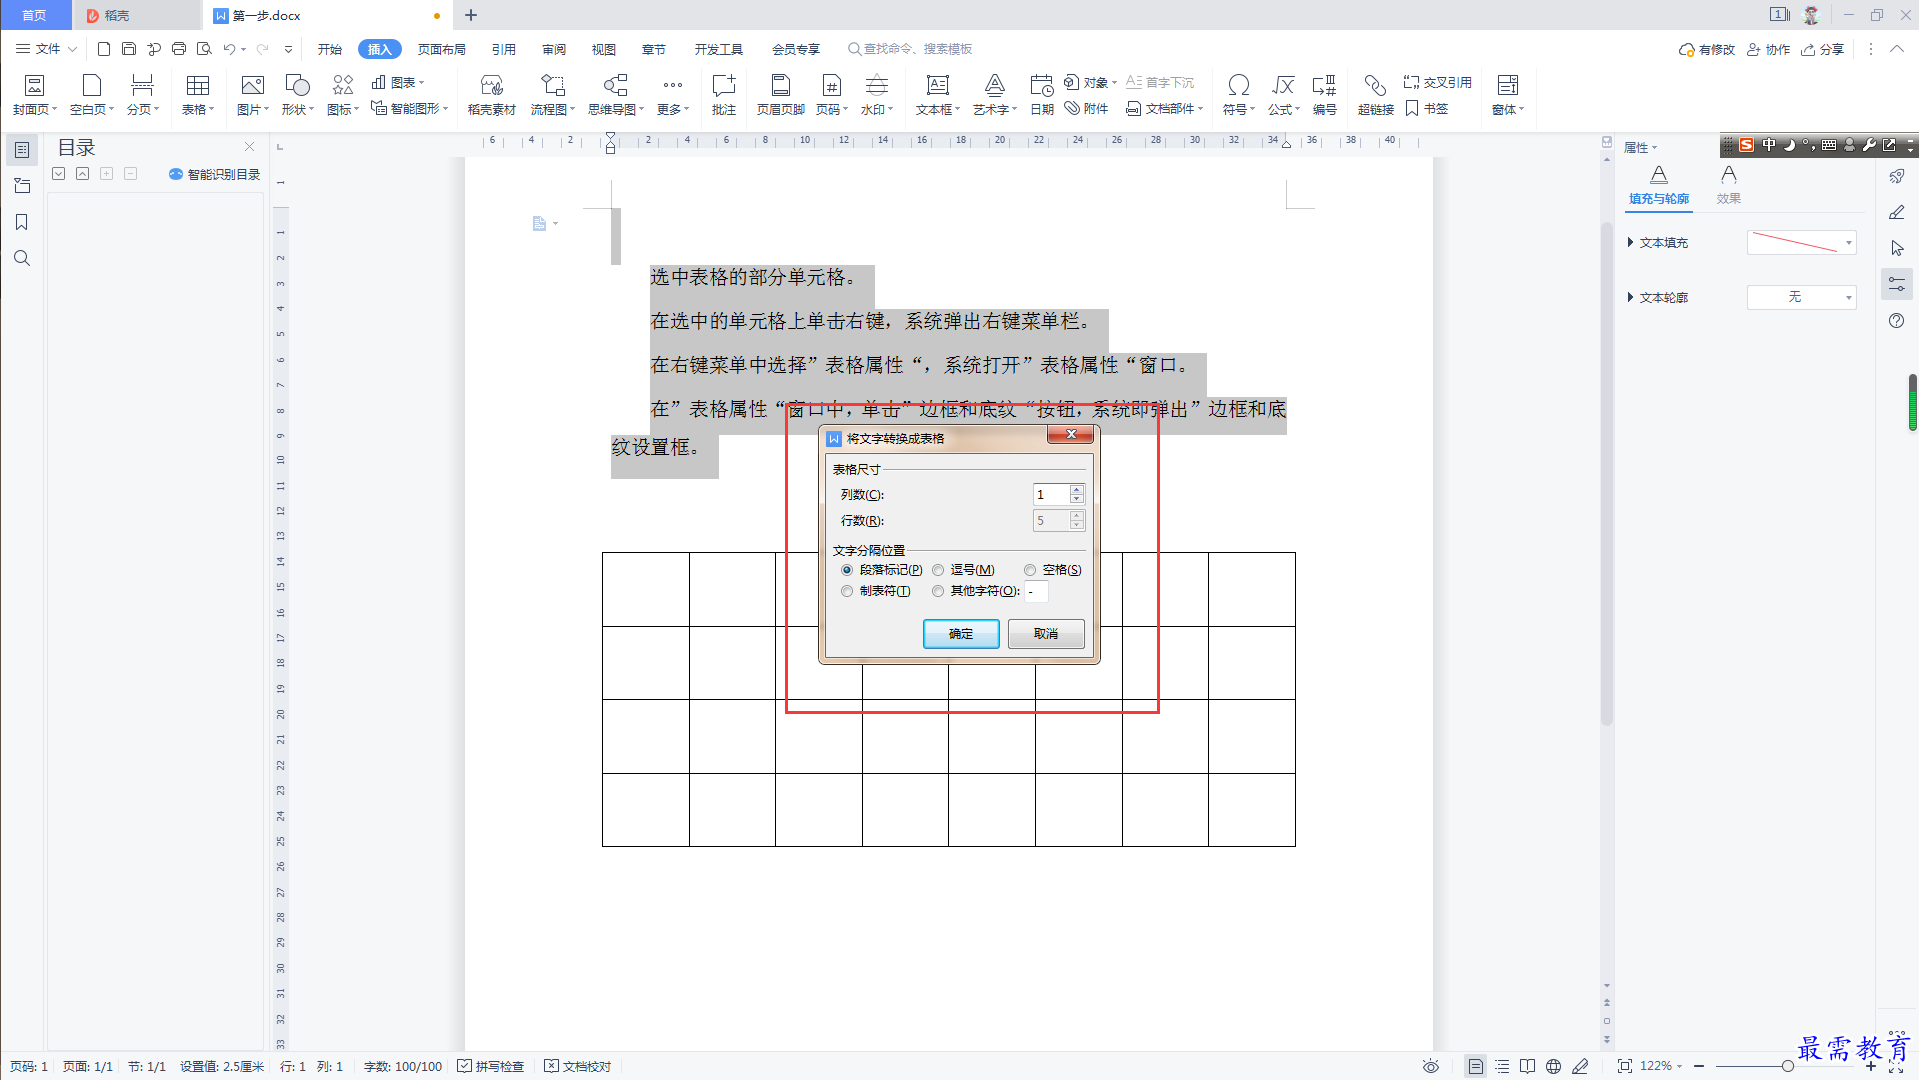Switch to the 效果 effects tab in properties
The image size is (1919, 1080).
point(1729,186)
